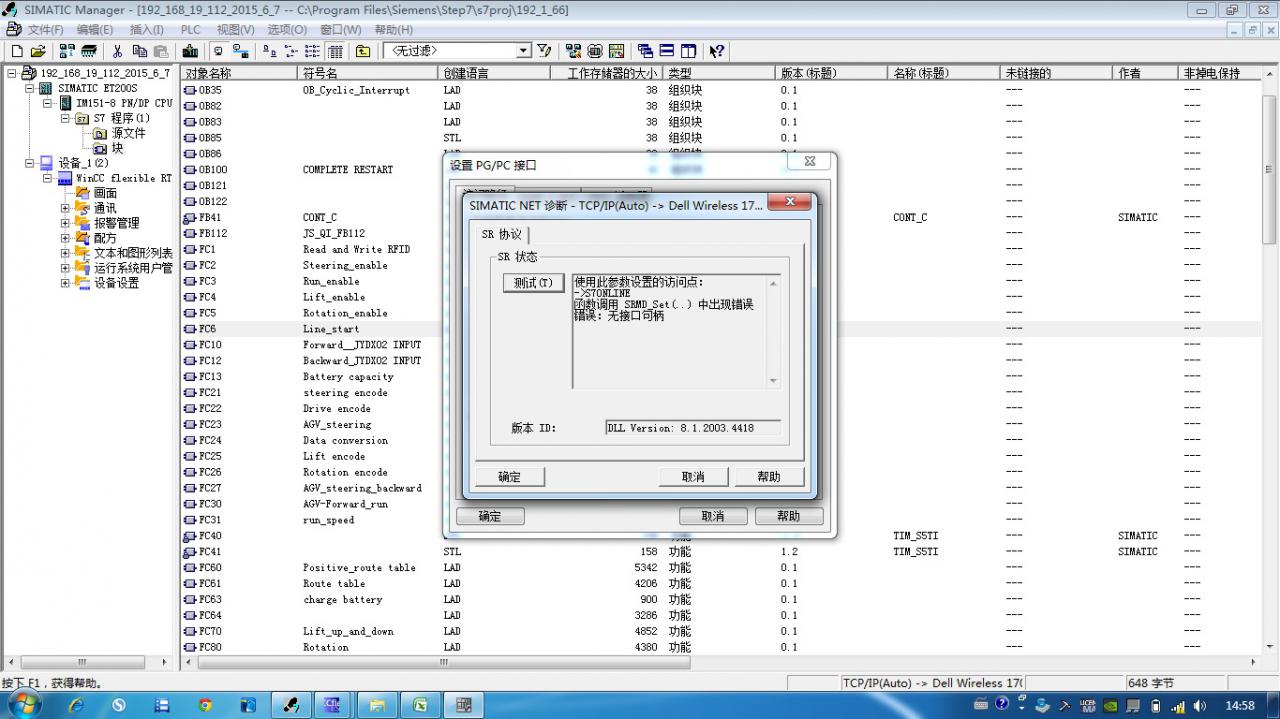
Task: Select the OB100 block row
Action: pos(213,170)
